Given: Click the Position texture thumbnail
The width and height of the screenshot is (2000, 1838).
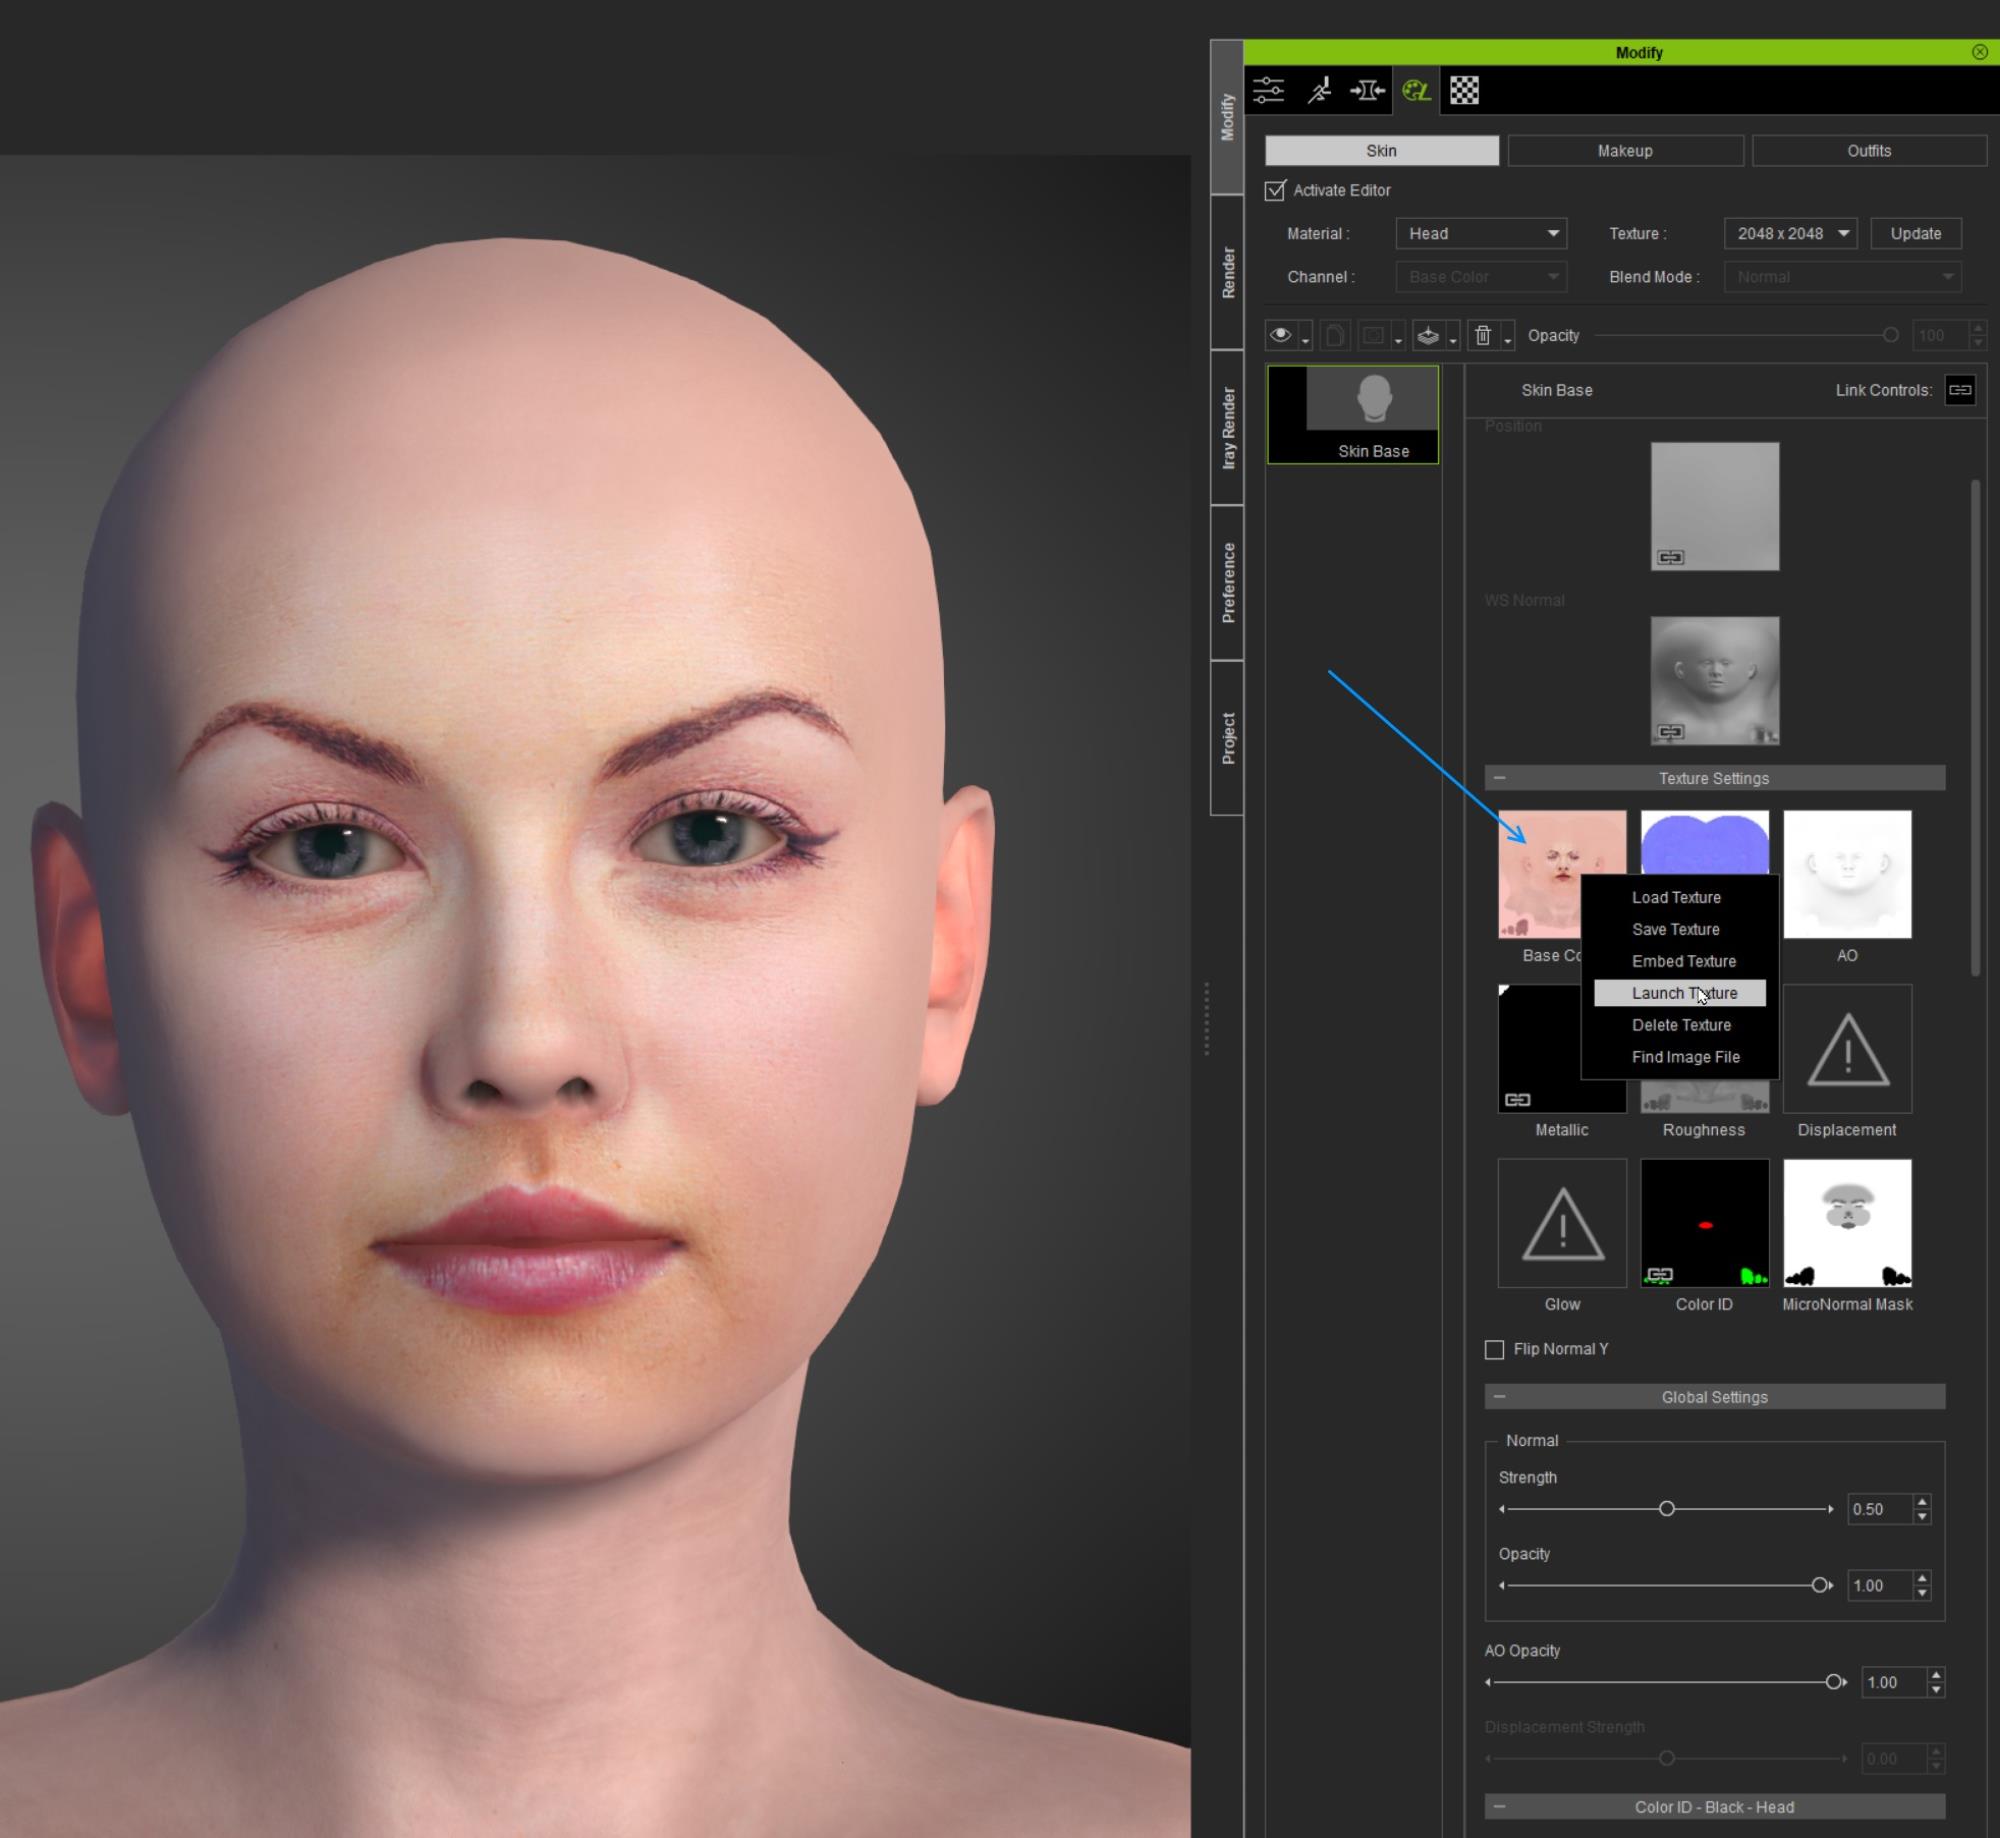Looking at the screenshot, I should coord(1715,507).
